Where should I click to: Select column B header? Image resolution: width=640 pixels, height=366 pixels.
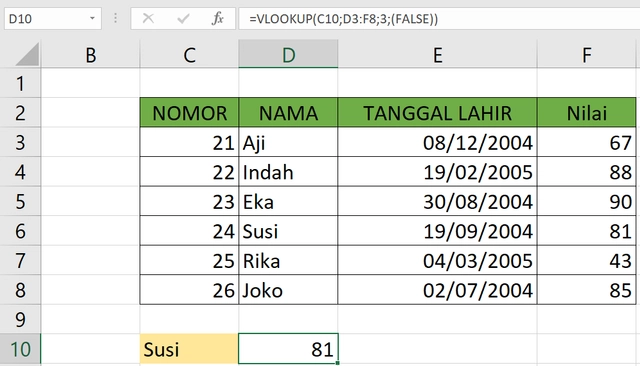point(90,54)
